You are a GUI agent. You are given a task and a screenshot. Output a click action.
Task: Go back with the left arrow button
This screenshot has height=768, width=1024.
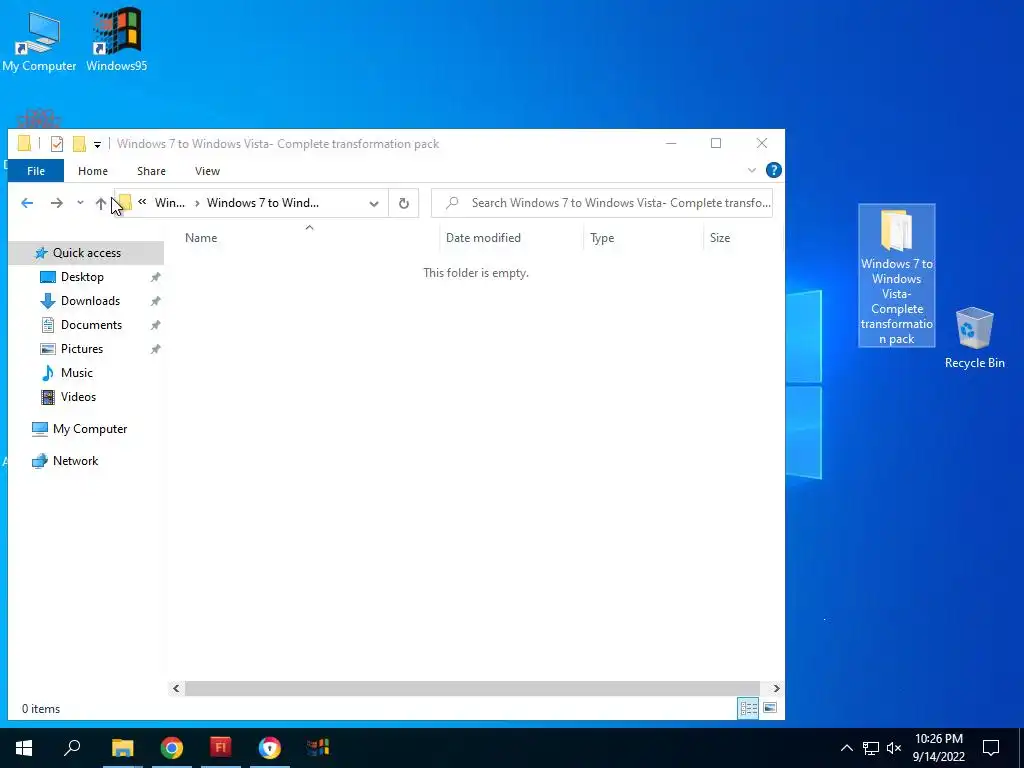click(x=27, y=203)
